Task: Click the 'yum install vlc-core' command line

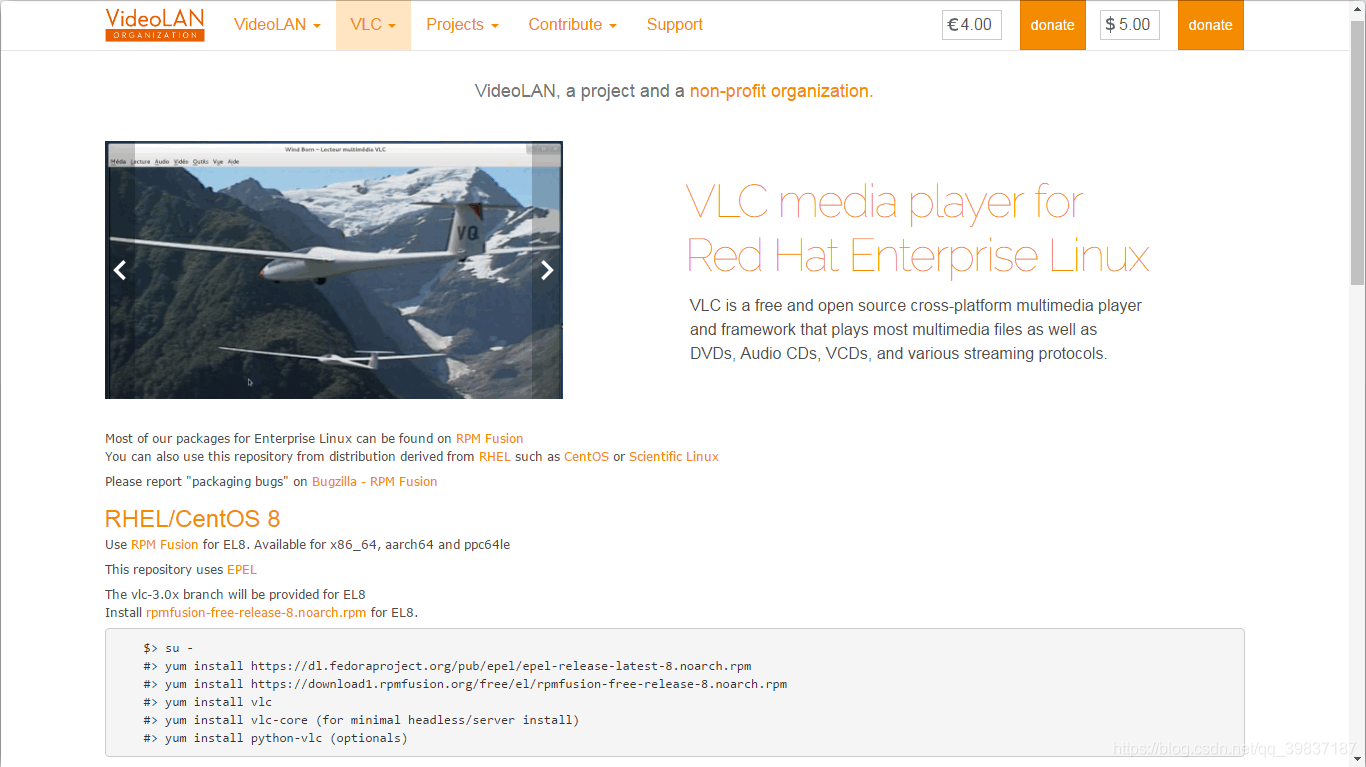Action: (361, 720)
